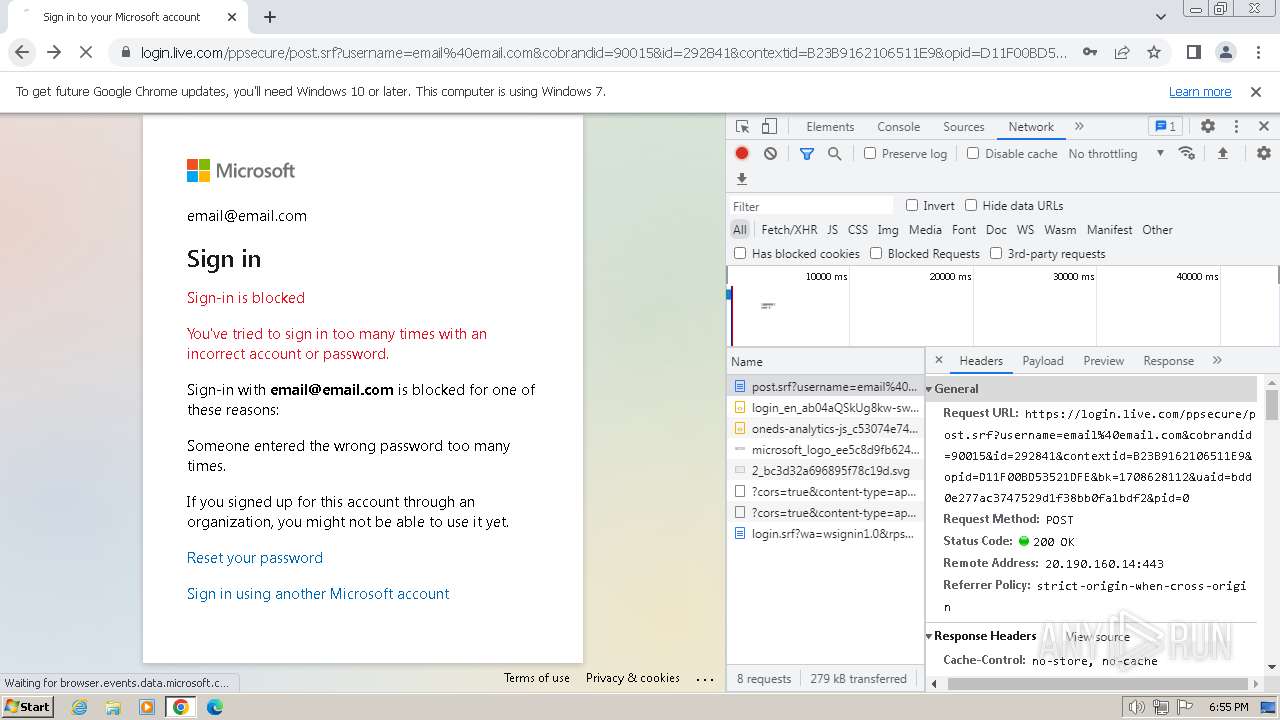Select the login_en_ab04aQSkUg8kw request
Screen dimensions: 1280x720
[826, 408]
